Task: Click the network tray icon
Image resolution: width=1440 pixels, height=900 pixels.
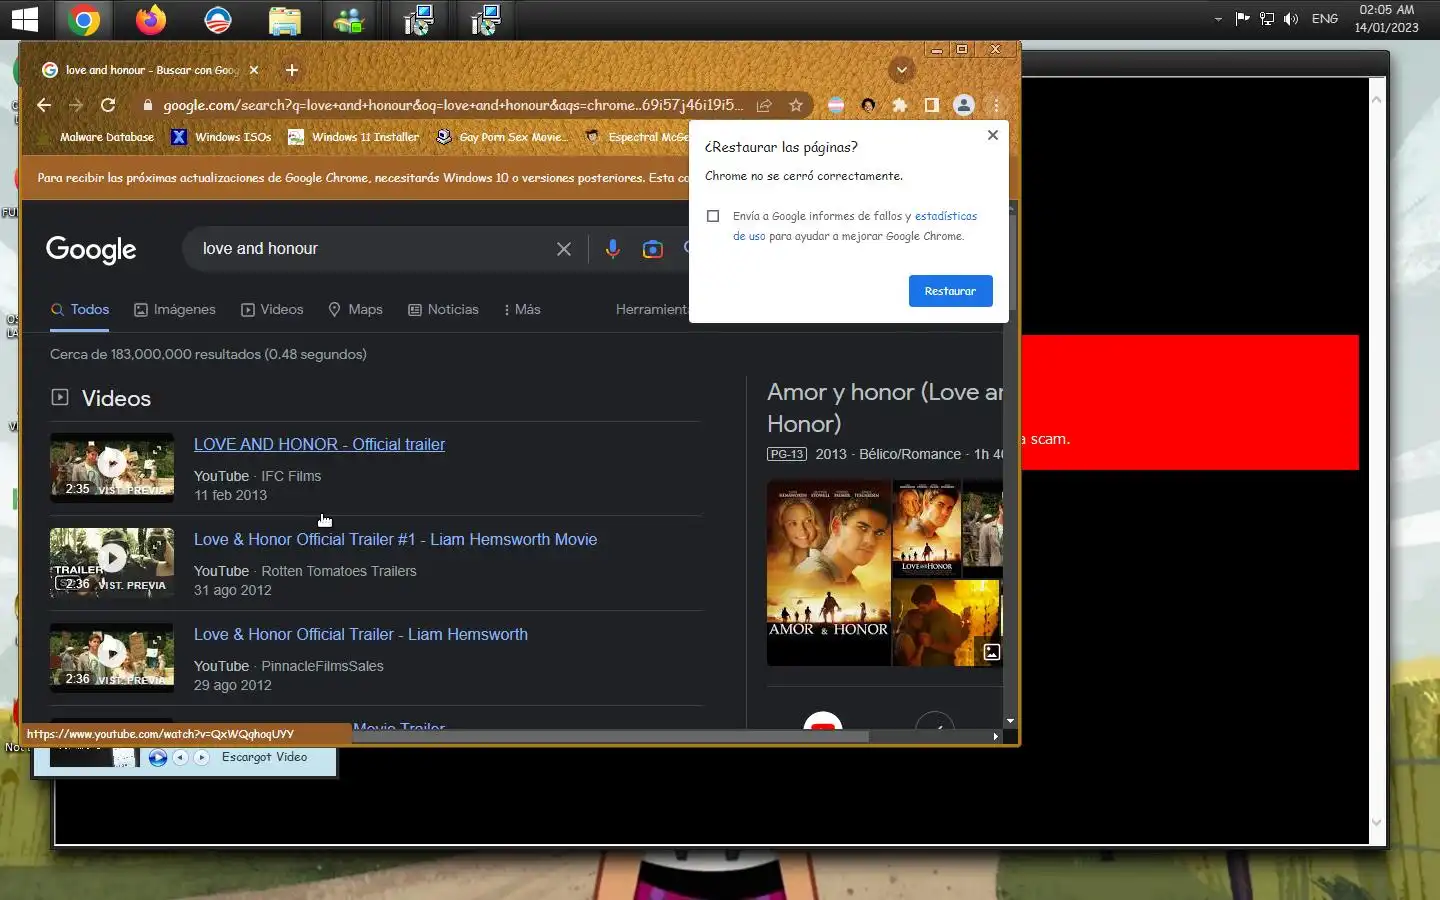Action: point(1267,19)
